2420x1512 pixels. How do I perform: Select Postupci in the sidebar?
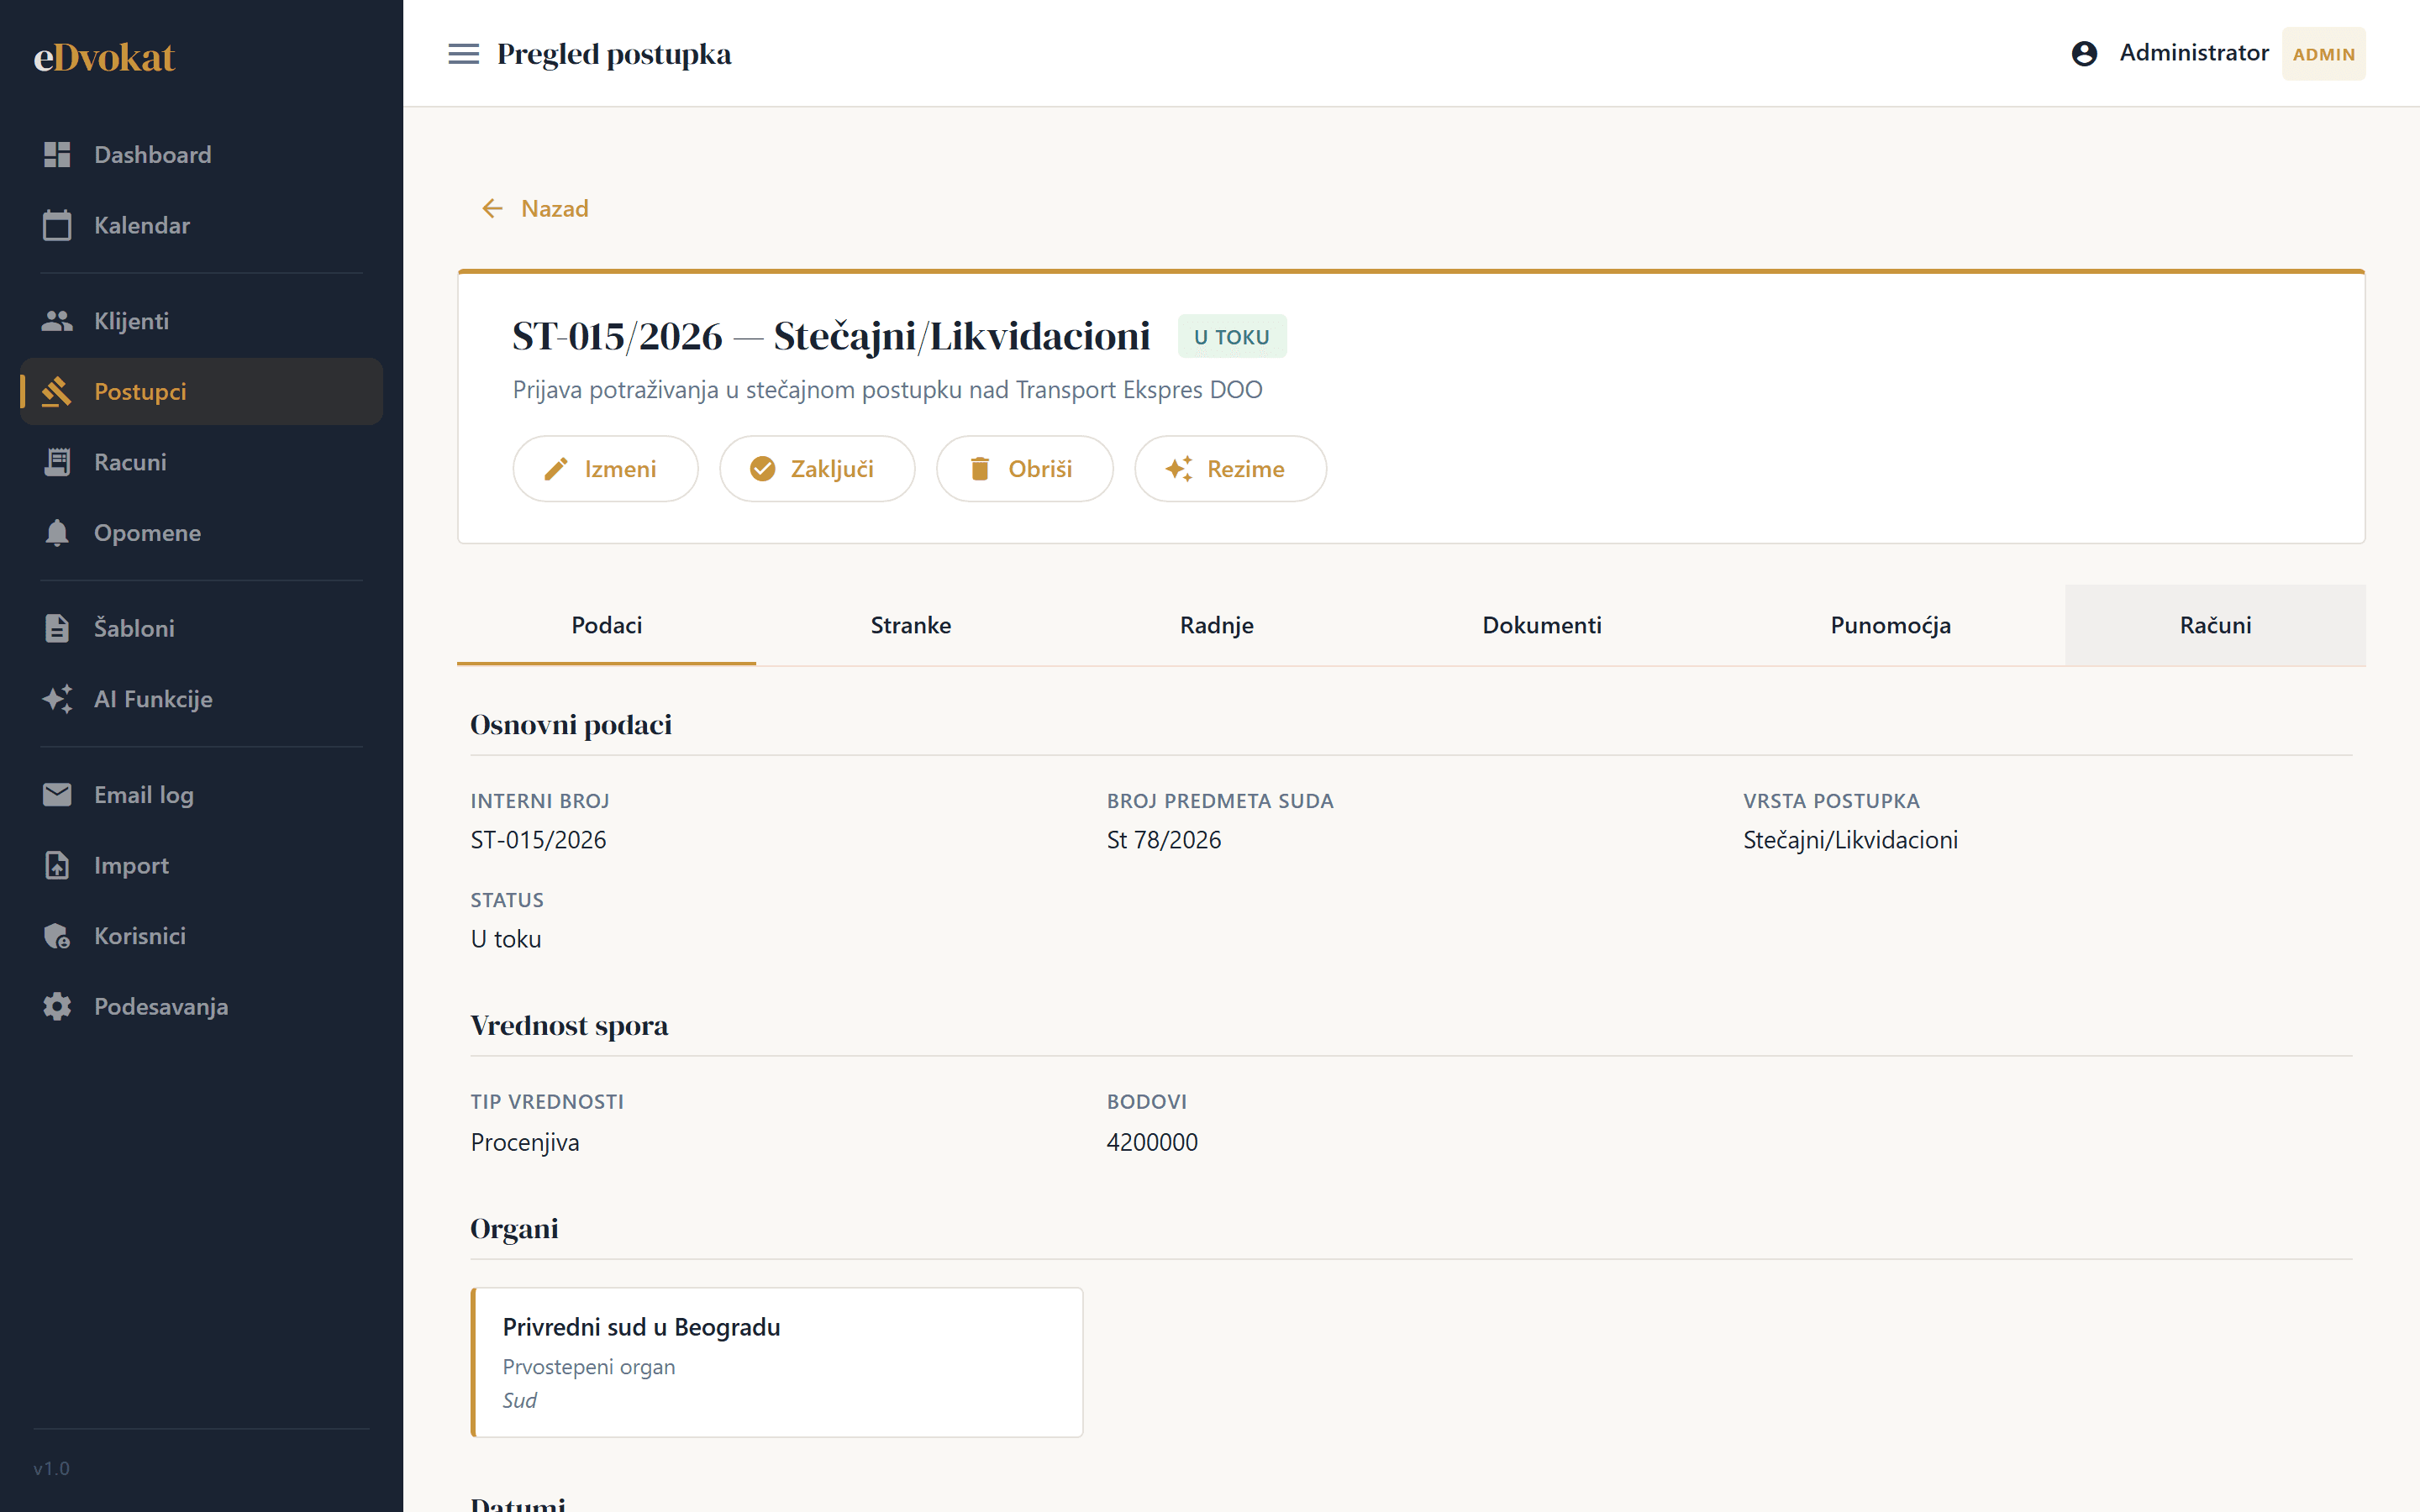201,392
